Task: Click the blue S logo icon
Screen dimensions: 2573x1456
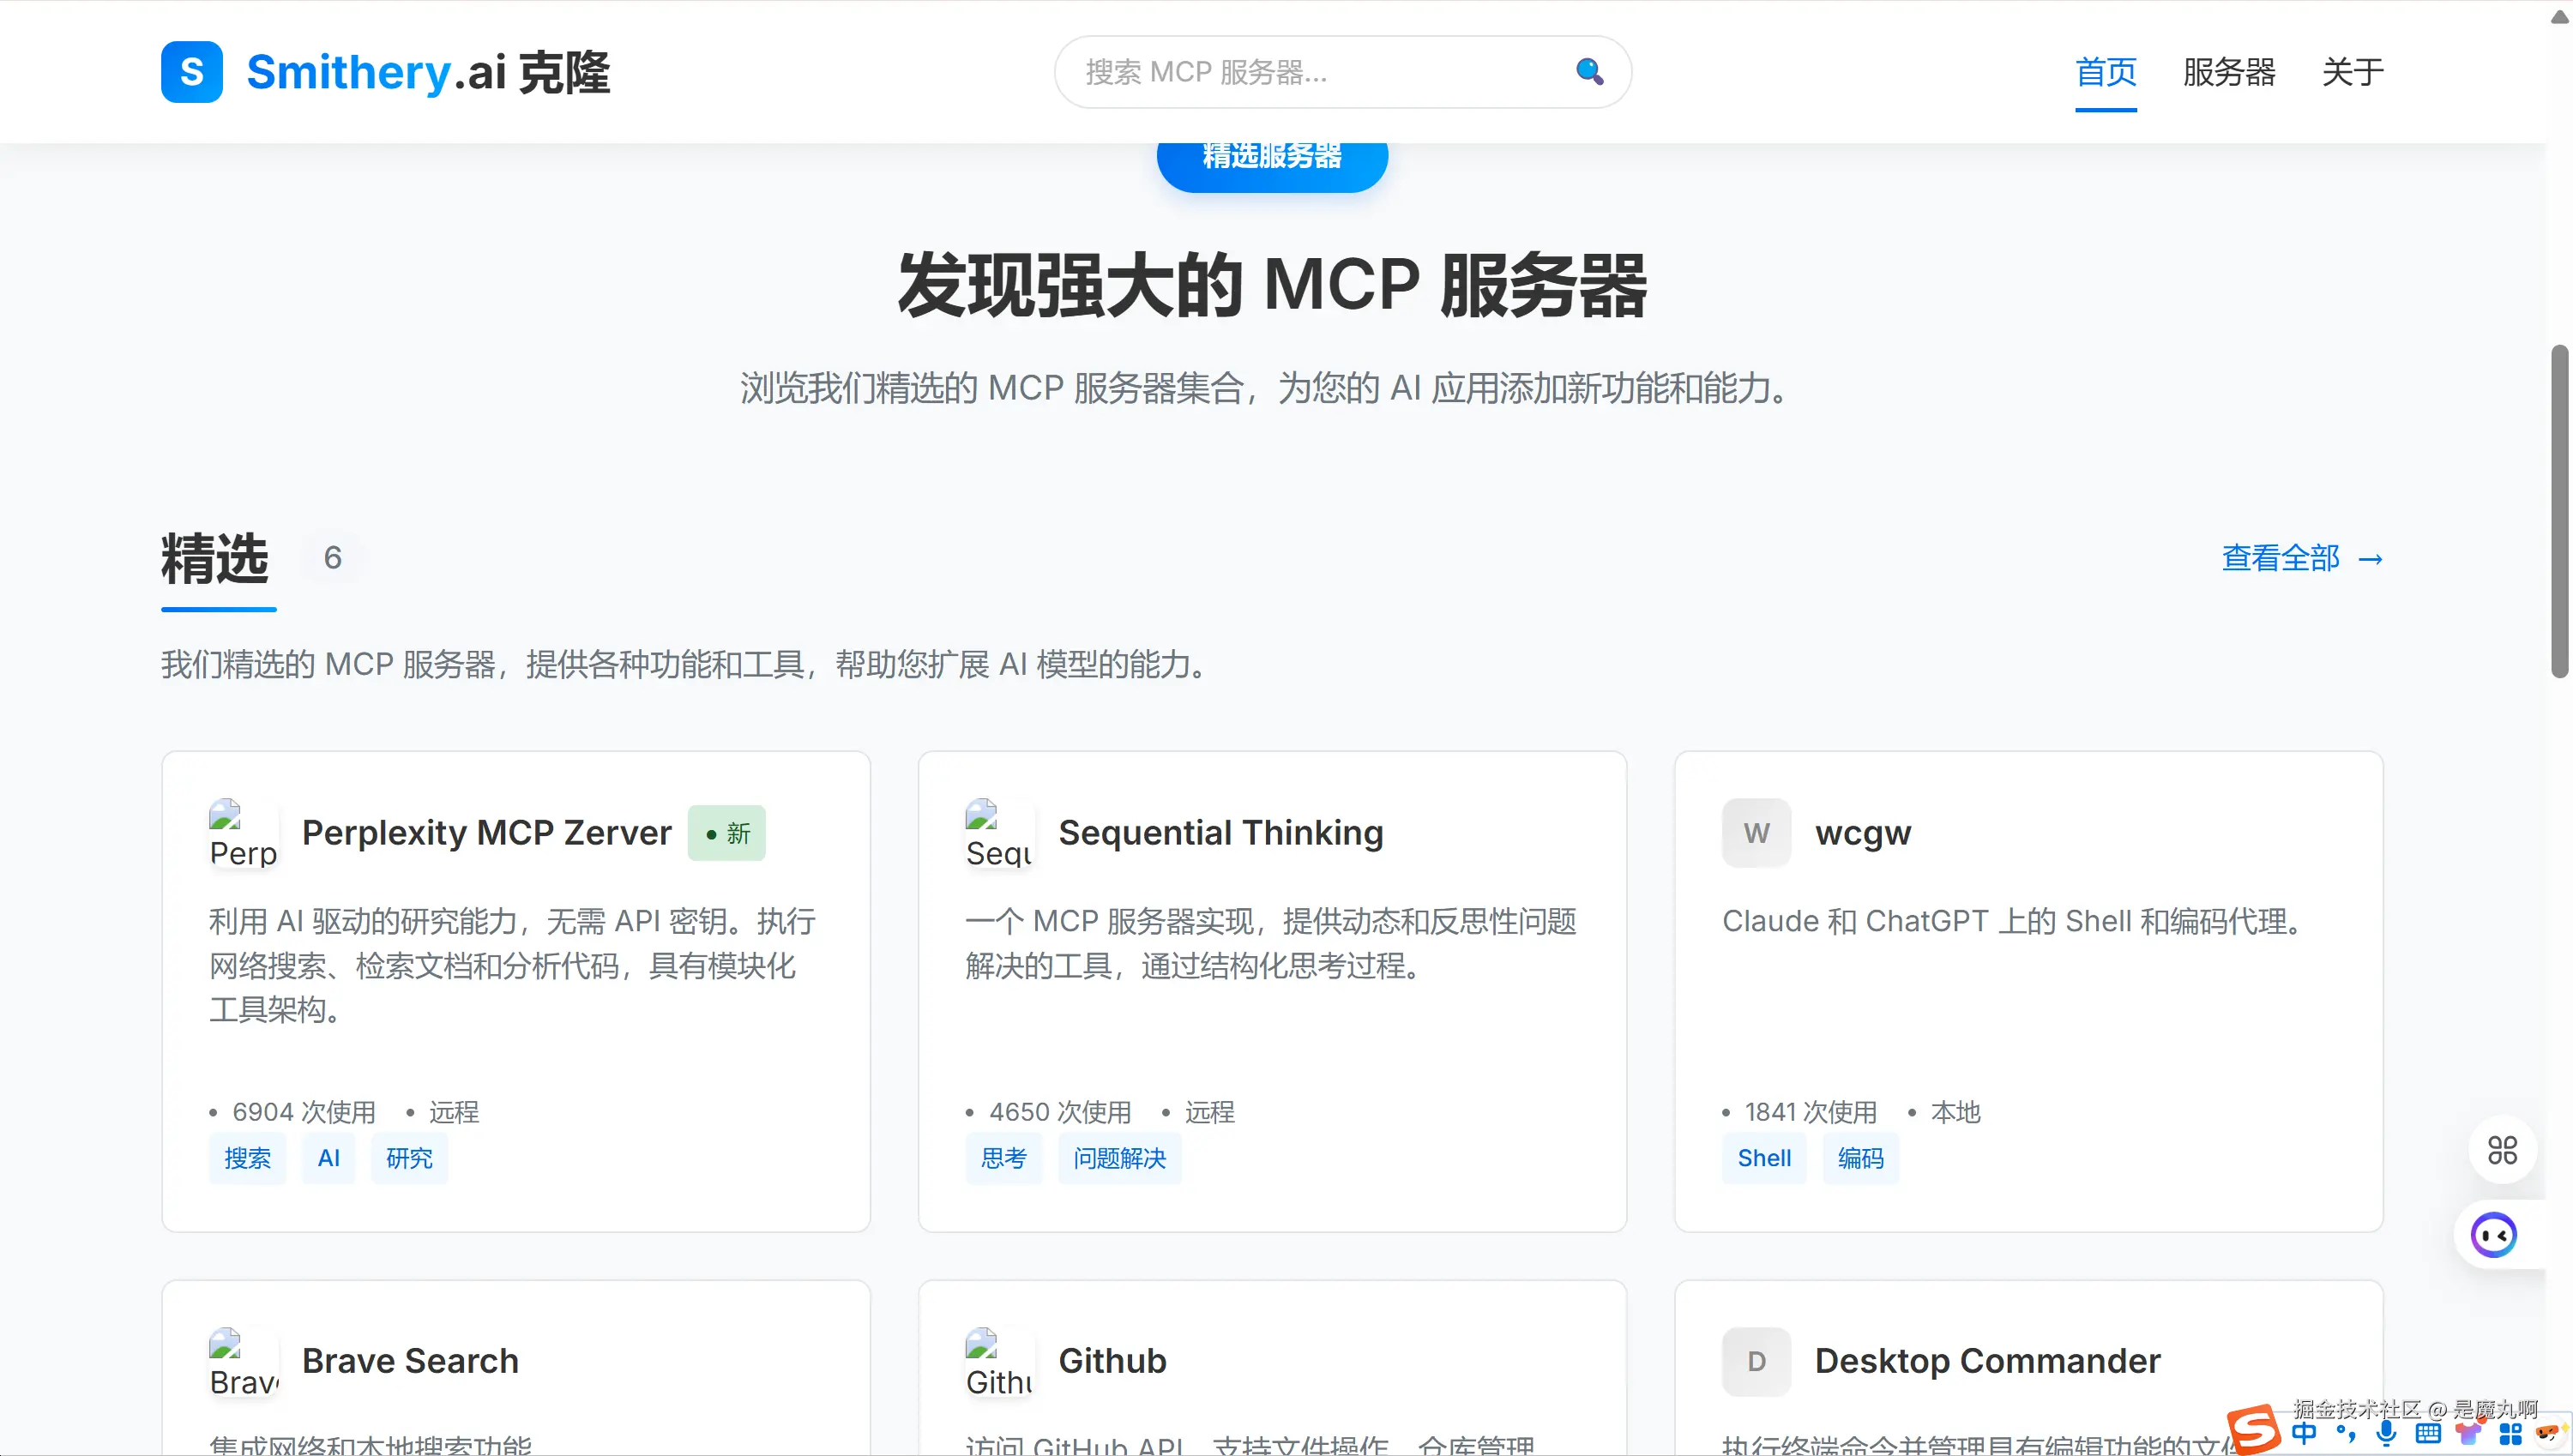Action: pos(191,72)
